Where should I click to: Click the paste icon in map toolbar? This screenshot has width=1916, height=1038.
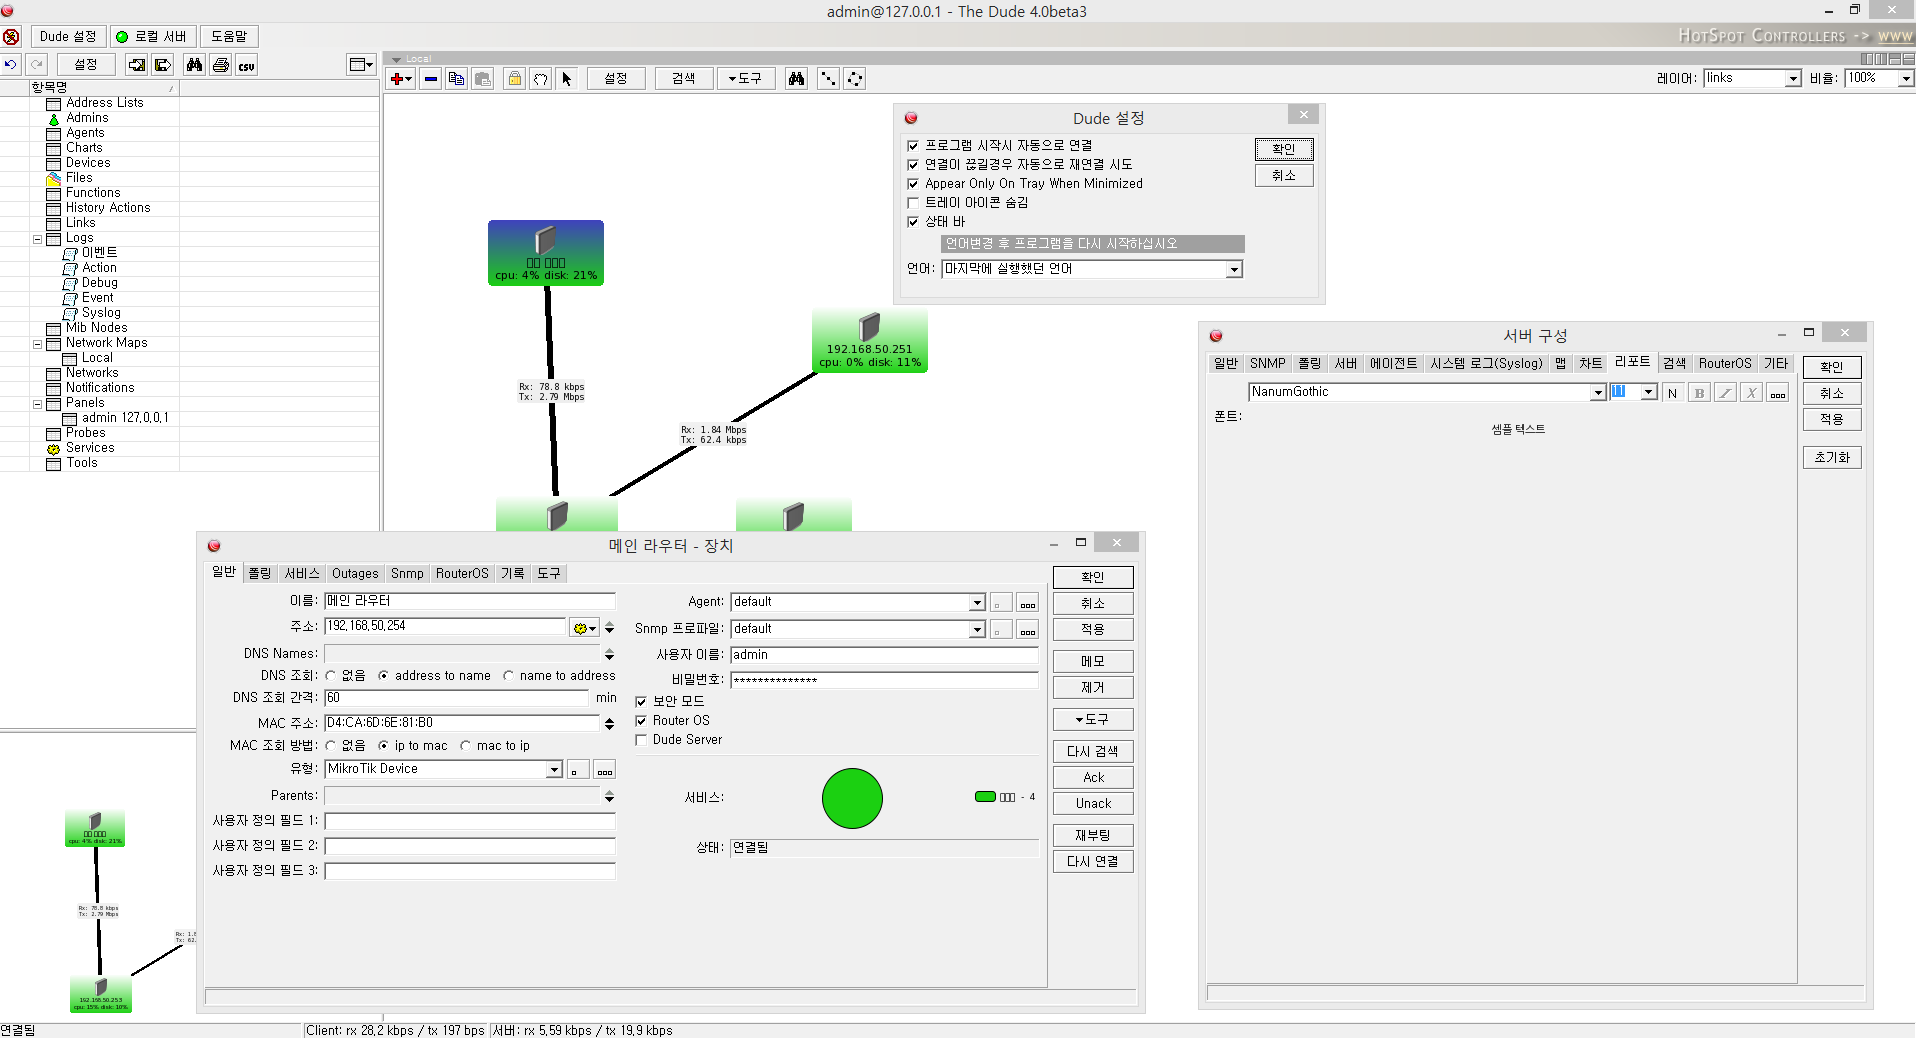[483, 78]
